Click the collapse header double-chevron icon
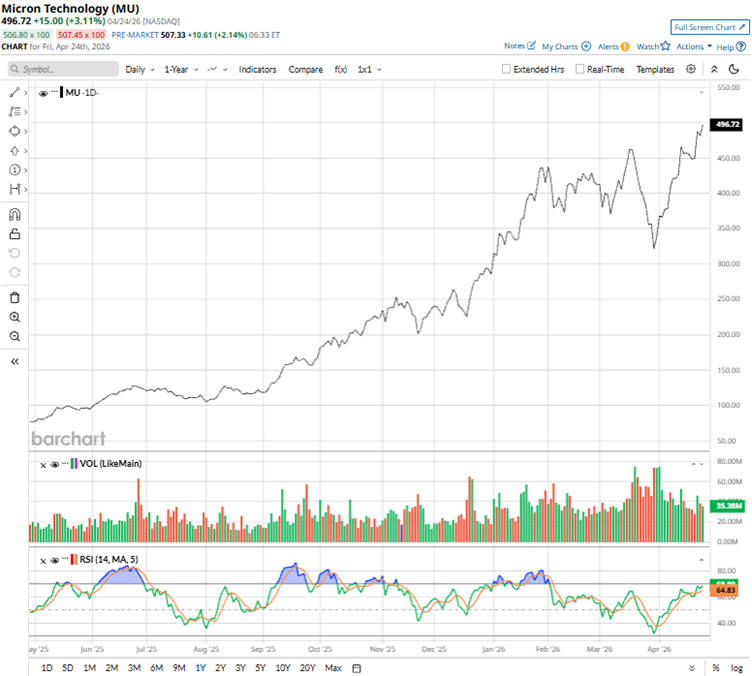This screenshot has height=676, width=752. coord(714,69)
